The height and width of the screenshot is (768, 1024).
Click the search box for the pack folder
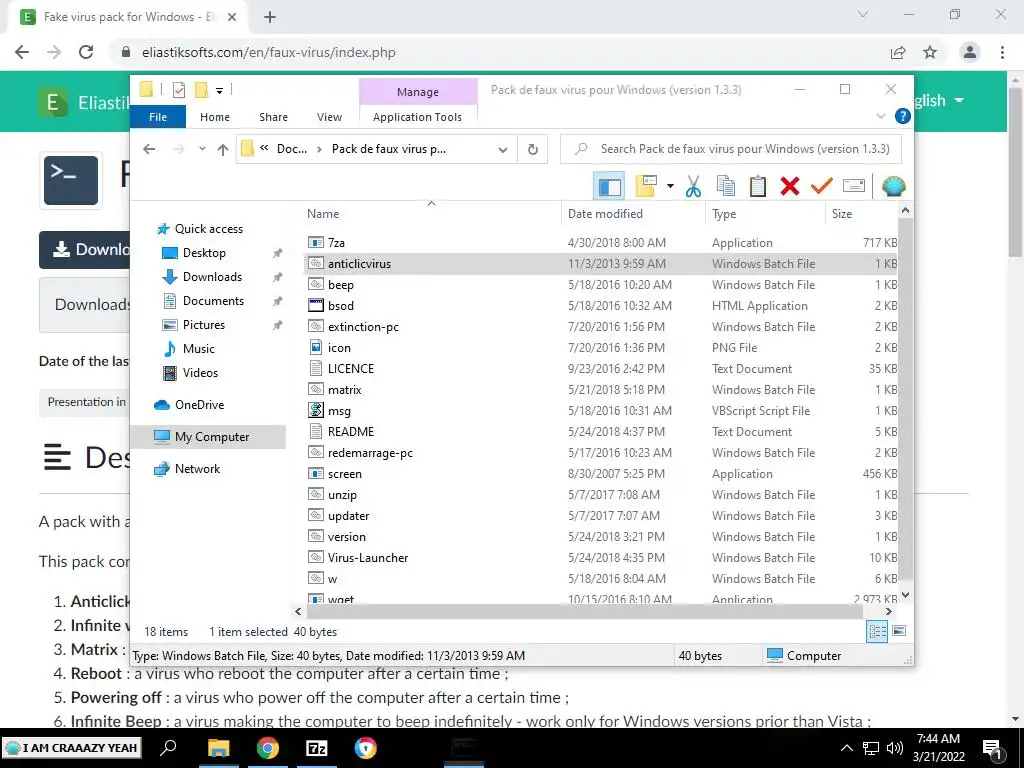click(731, 149)
